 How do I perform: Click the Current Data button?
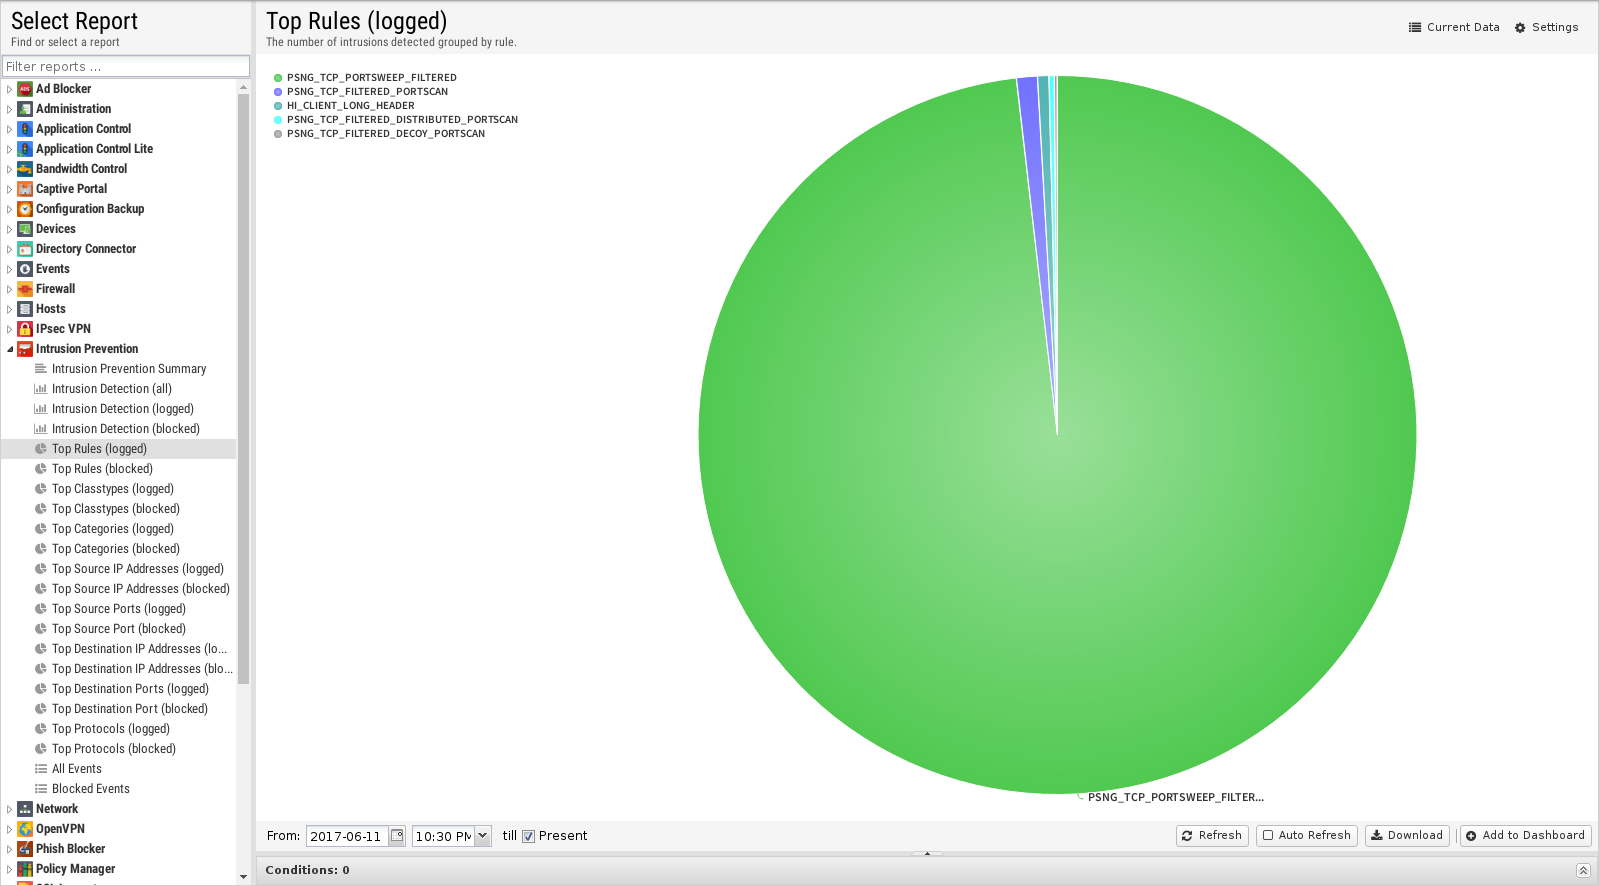tap(1454, 27)
